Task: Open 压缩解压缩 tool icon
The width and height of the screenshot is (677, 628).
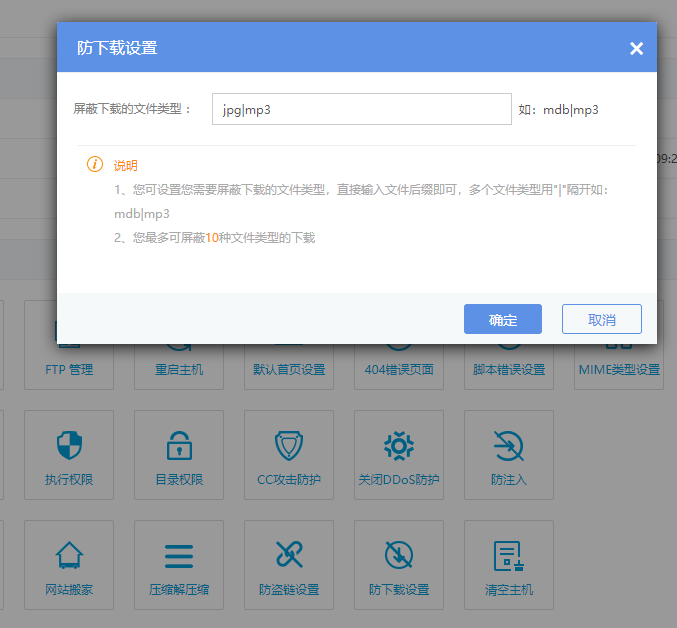Action: point(179,556)
